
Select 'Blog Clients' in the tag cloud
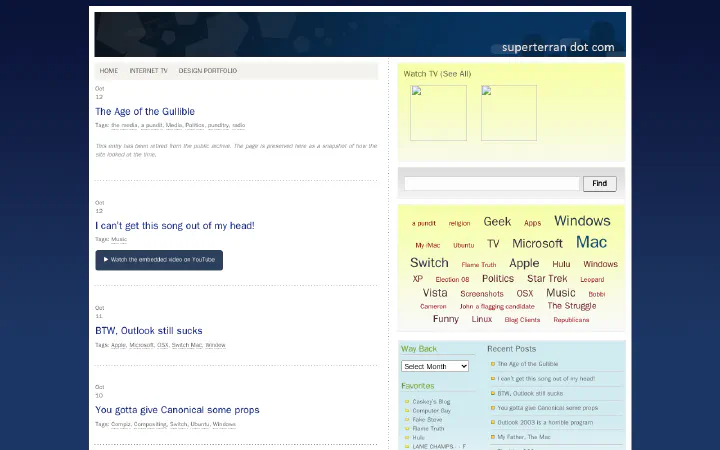(522, 320)
